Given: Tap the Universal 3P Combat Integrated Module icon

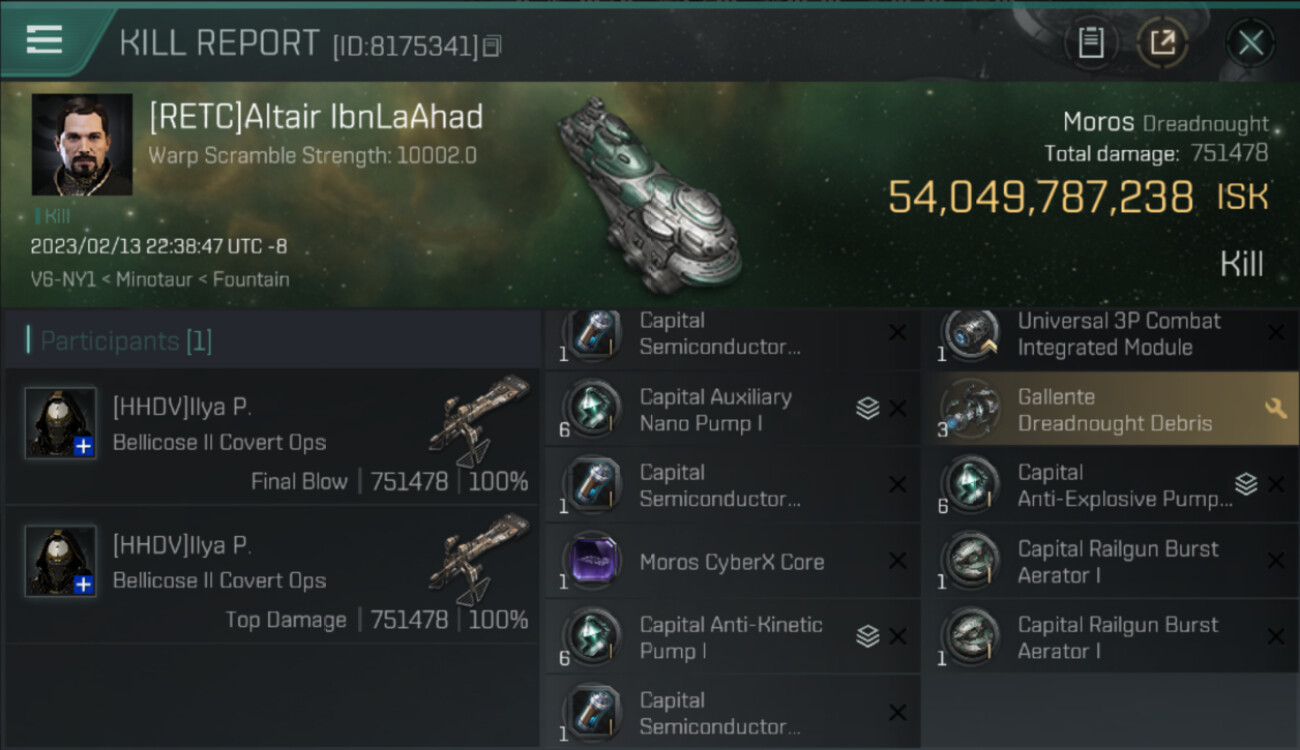Looking at the screenshot, I should [970, 334].
